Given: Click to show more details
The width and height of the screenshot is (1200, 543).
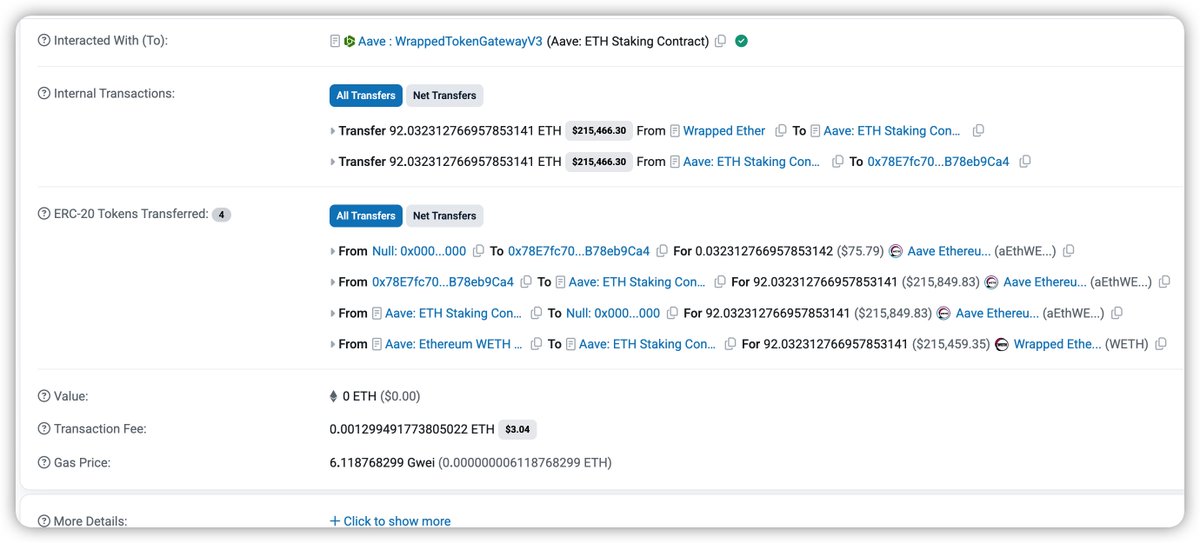Looking at the screenshot, I should pos(390,521).
